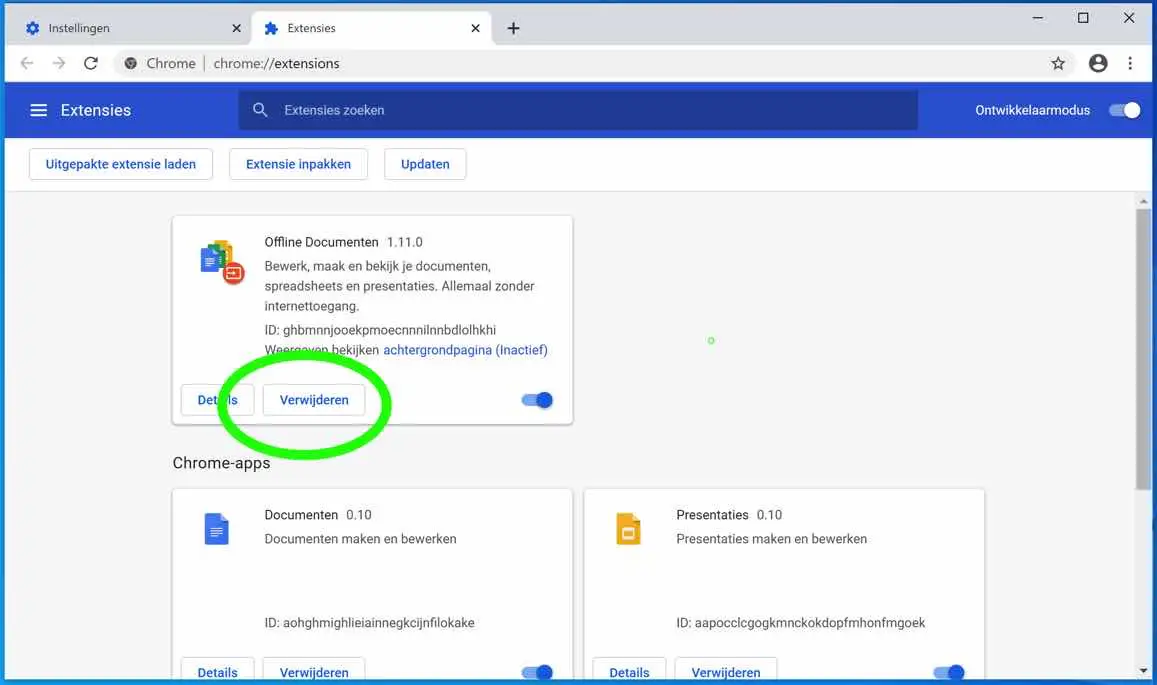Click the Chrome site info icon in address bar
Image resolution: width=1157 pixels, height=685 pixels.
coord(131,63)
